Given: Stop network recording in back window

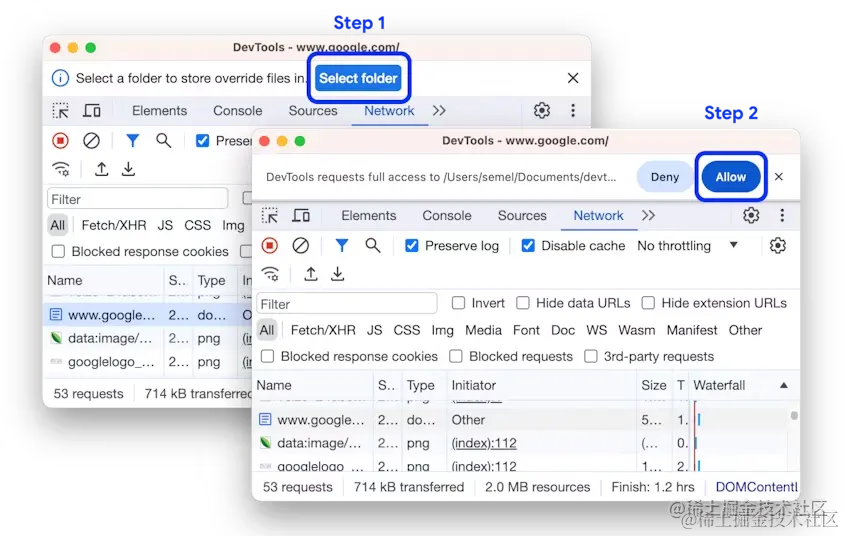Looking at the screenshot, I should [60, 141].
